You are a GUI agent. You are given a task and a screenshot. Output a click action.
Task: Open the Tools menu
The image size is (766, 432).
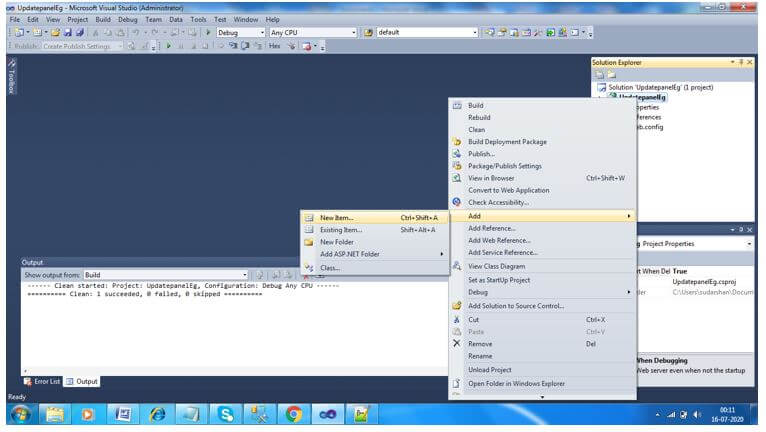tap(198, 20)
